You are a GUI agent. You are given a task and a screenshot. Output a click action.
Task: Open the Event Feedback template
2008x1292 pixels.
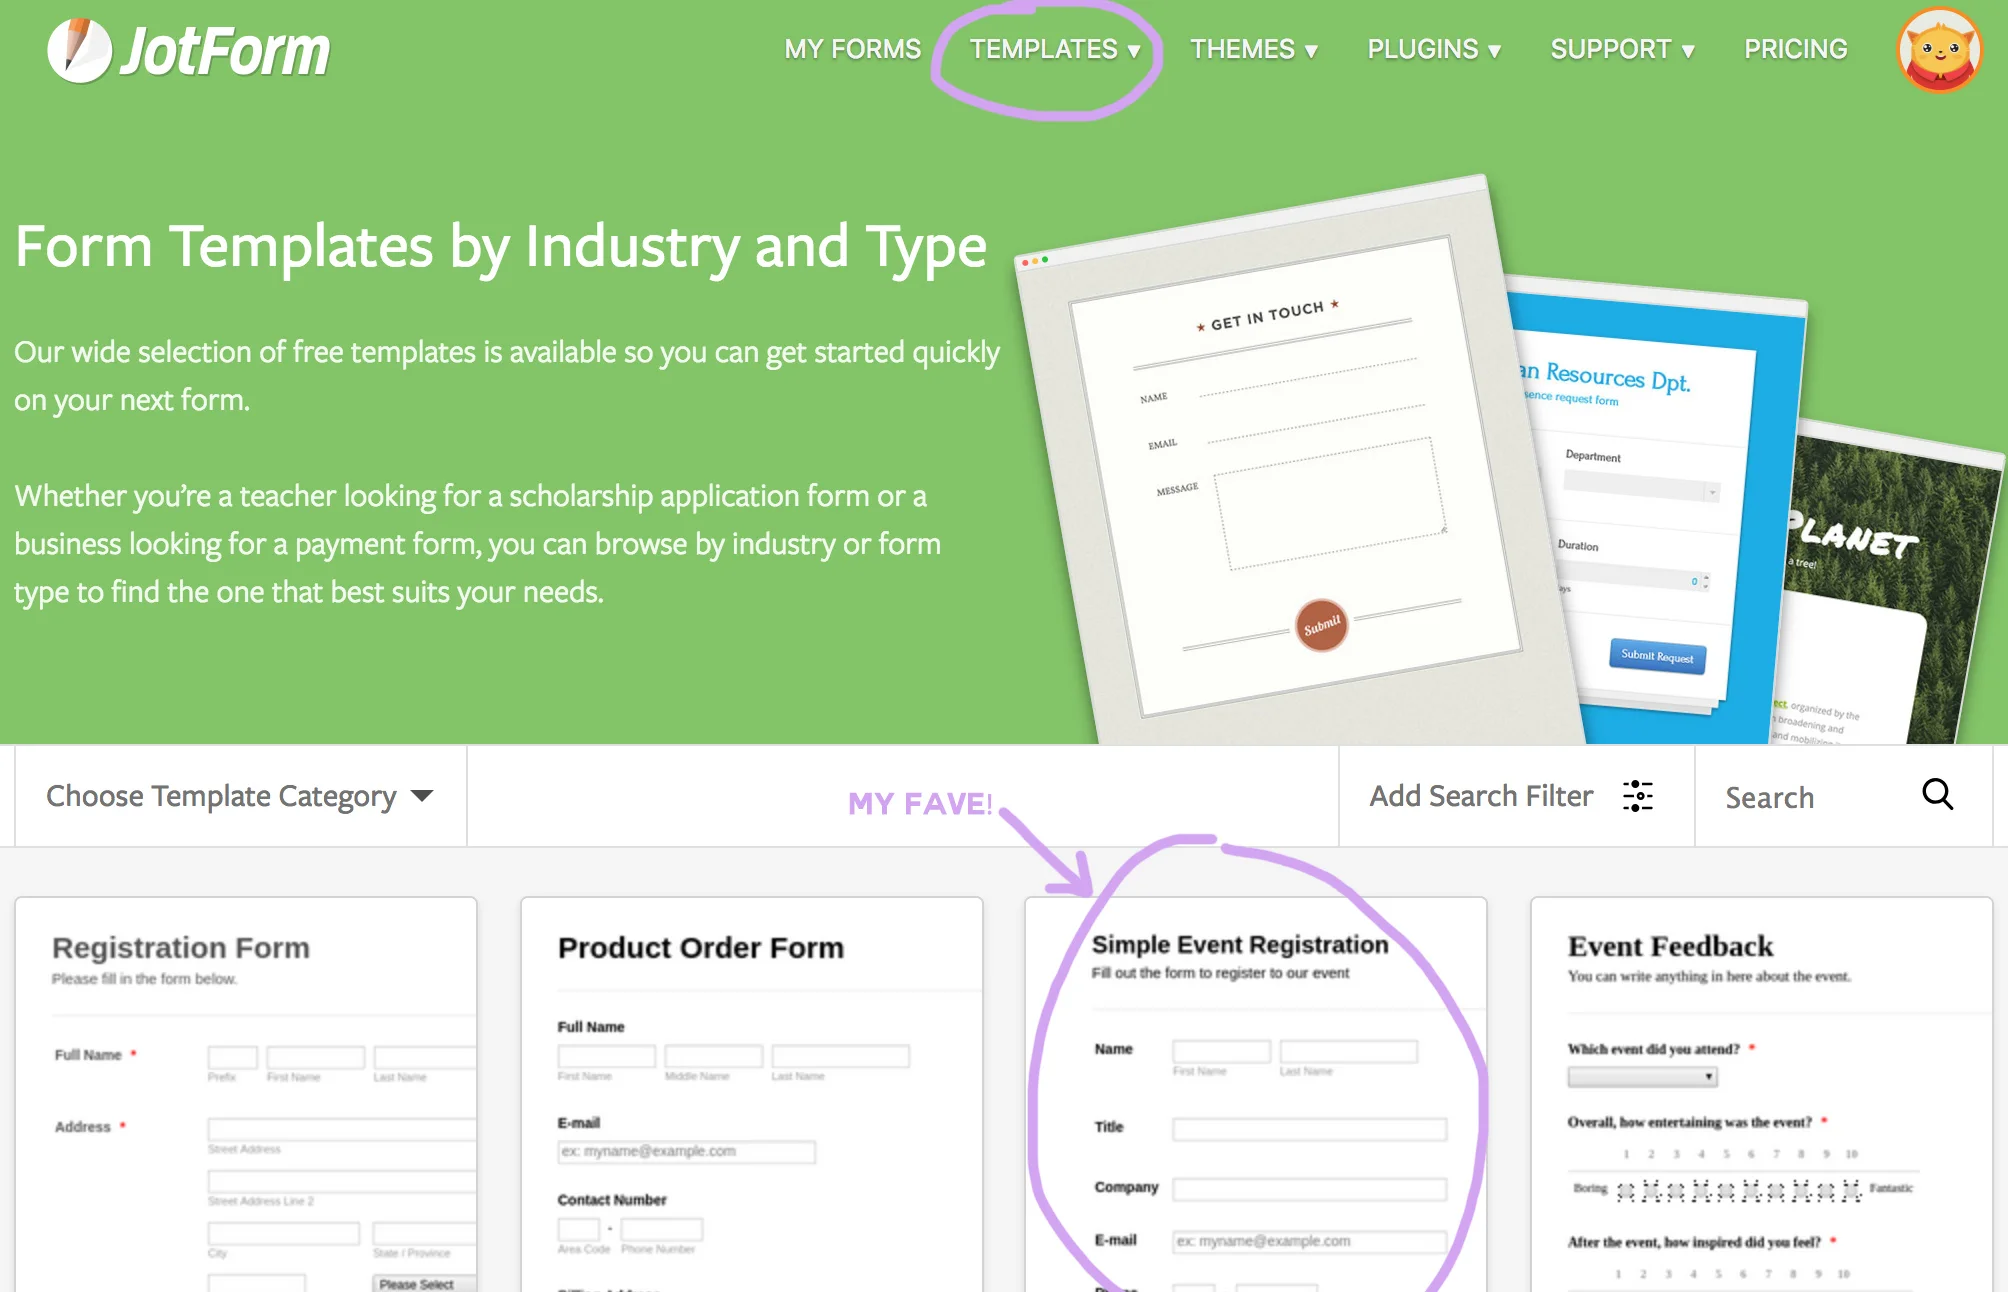(1762, 1094)
